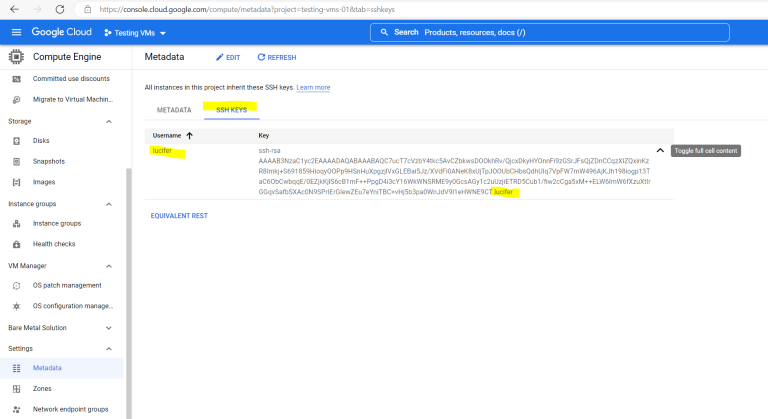
Task: Click the Migrate to Virtual Machines icon
Action: click(17, 99)
